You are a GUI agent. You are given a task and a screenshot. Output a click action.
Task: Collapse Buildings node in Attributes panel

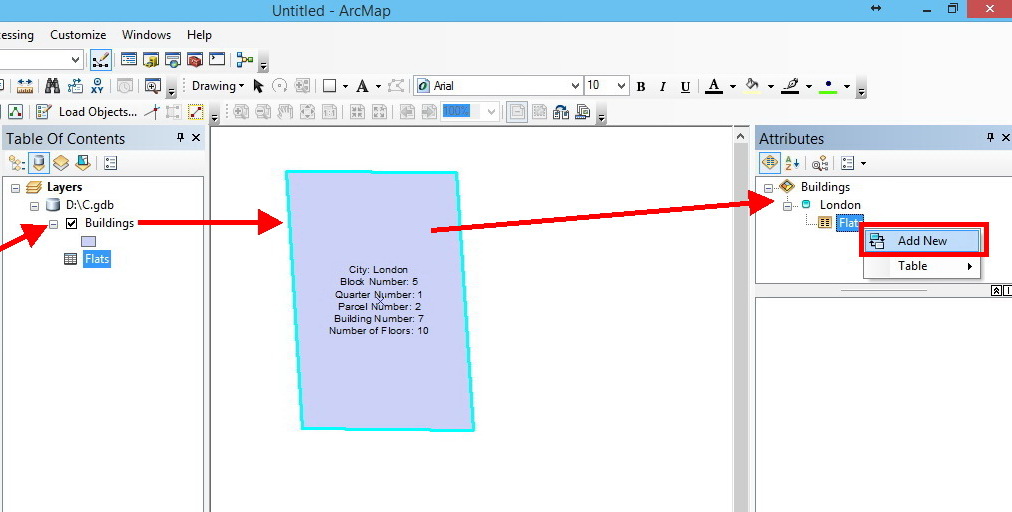coord(768,188)
